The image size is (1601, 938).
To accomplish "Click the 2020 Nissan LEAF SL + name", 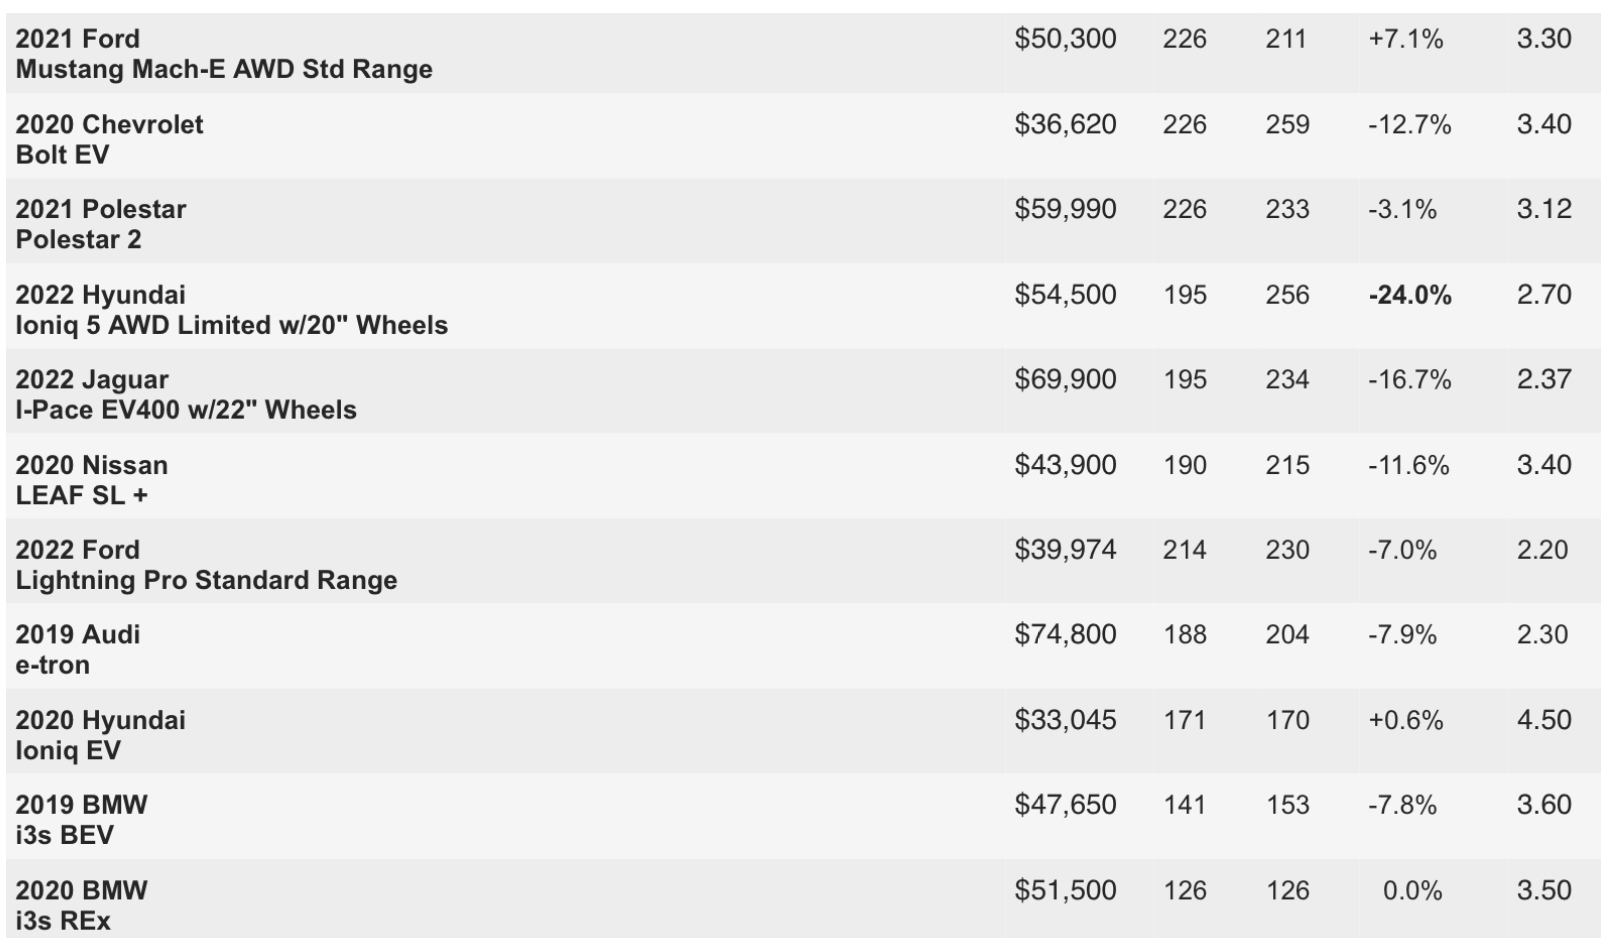I will (91, 480).
